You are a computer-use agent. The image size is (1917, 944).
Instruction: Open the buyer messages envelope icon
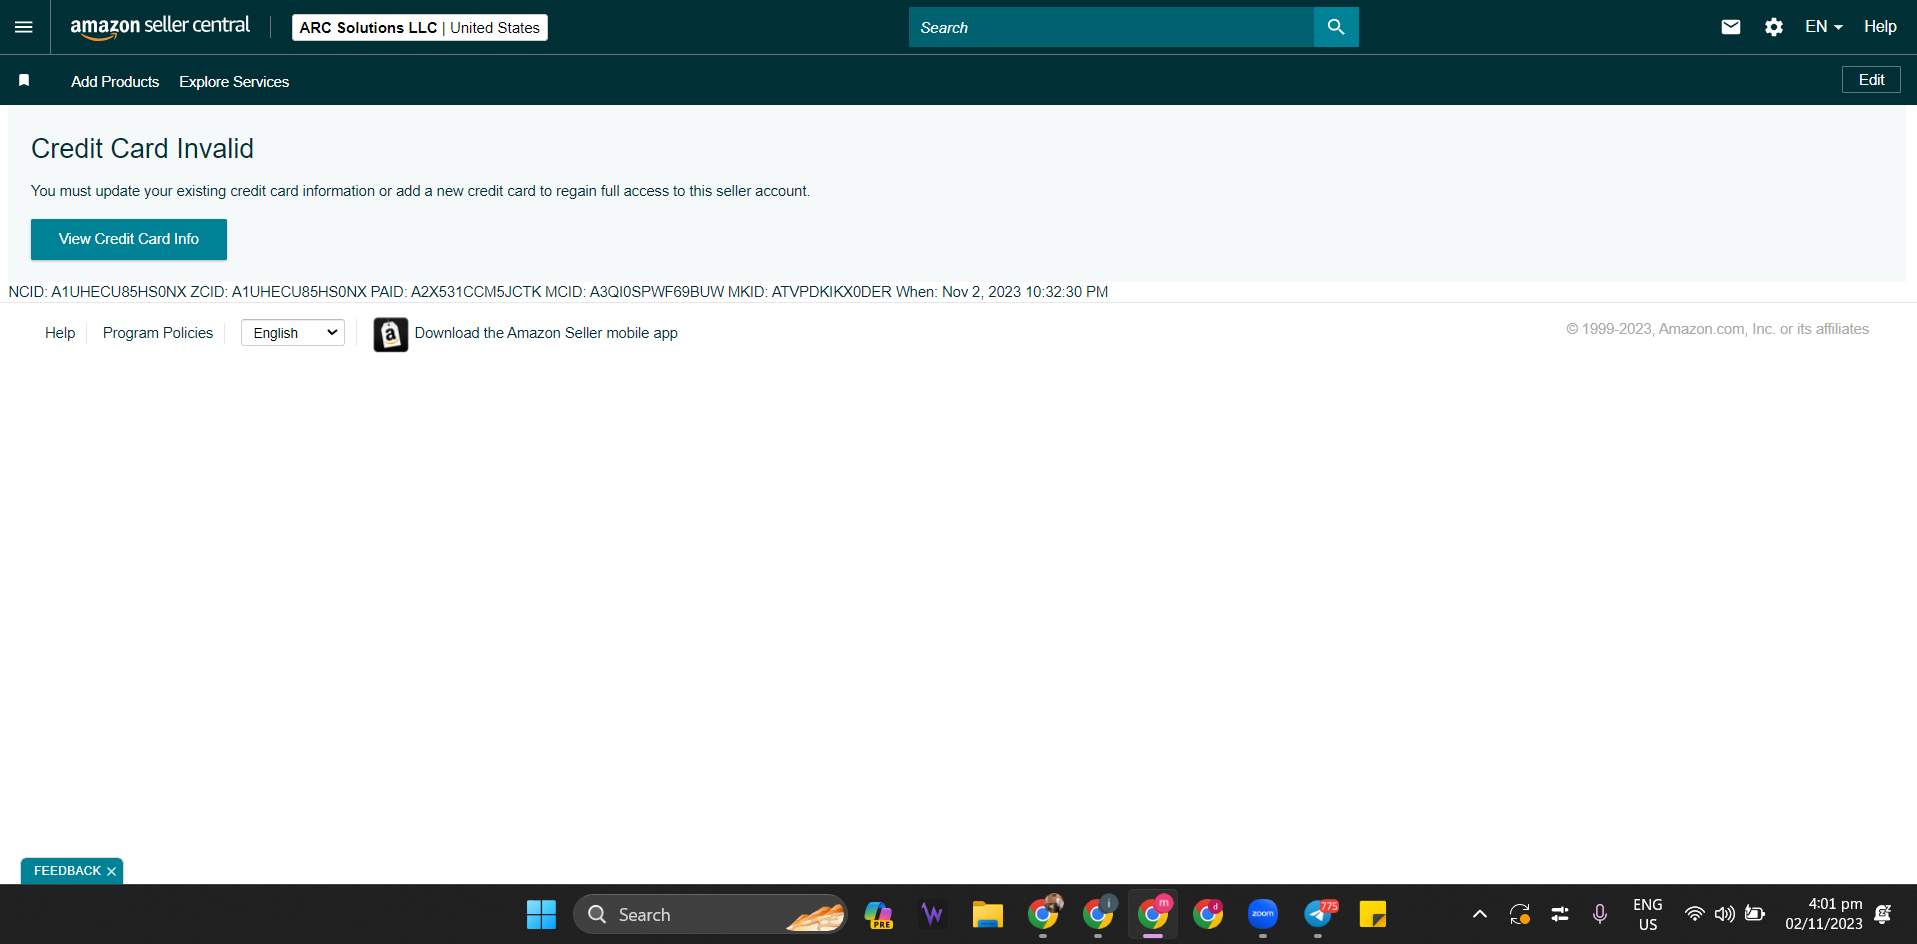click(x=1731, y=27)
